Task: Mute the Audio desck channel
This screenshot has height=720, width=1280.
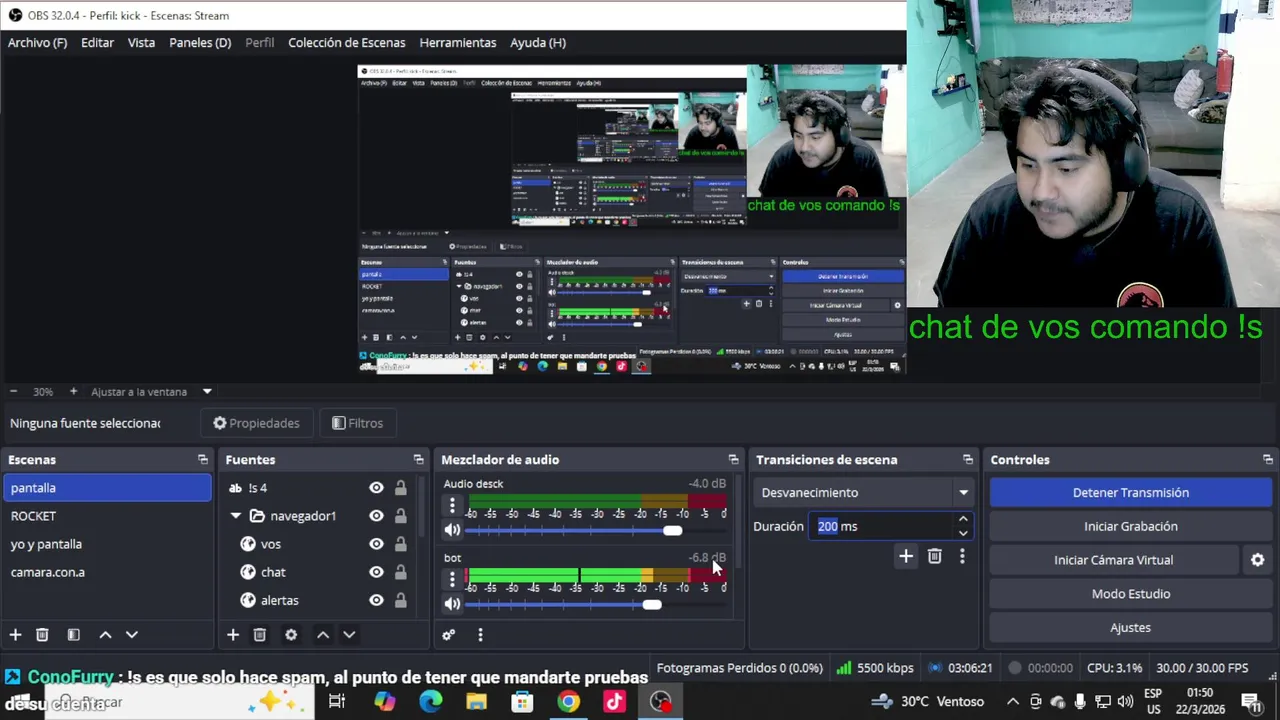Action: 452,530
